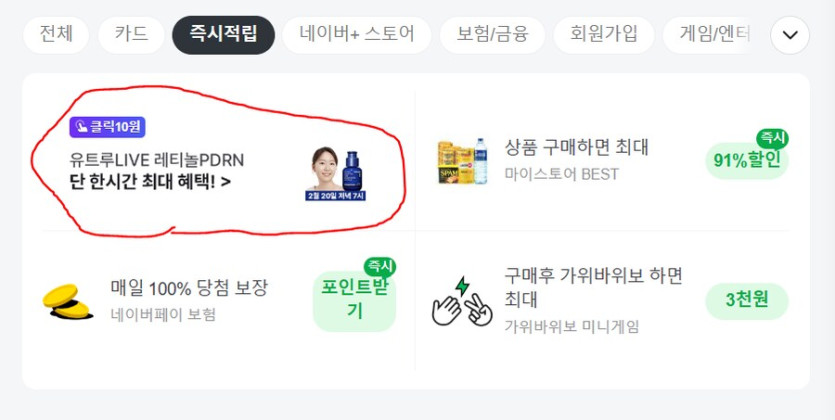Click the 클릭10원 purple badge
This screenshot has height=420, width=835.
pyautogui.click(x=107, y=127)
